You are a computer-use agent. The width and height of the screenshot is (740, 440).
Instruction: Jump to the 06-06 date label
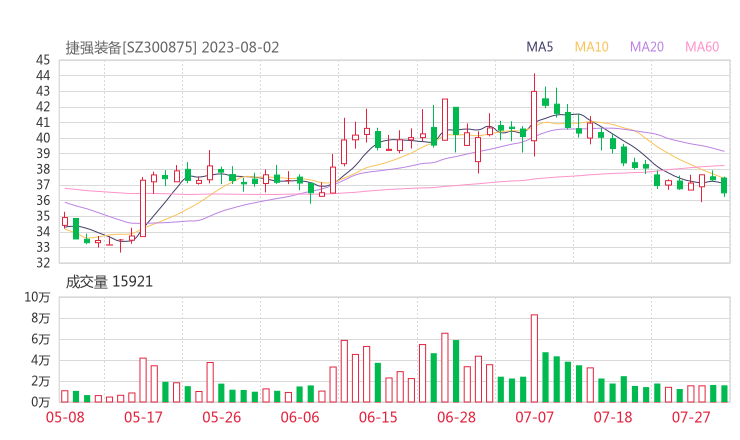299,417
